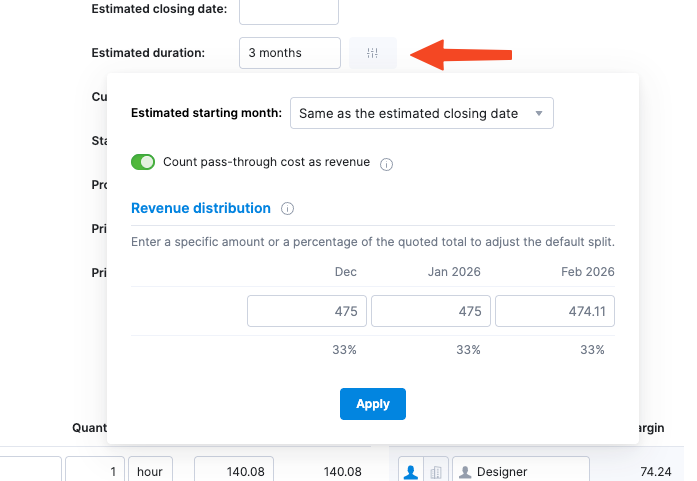Click the 3 months duration field
Image resolution: width=697 pixels, height=481 pixels.
tap(290, 53)
